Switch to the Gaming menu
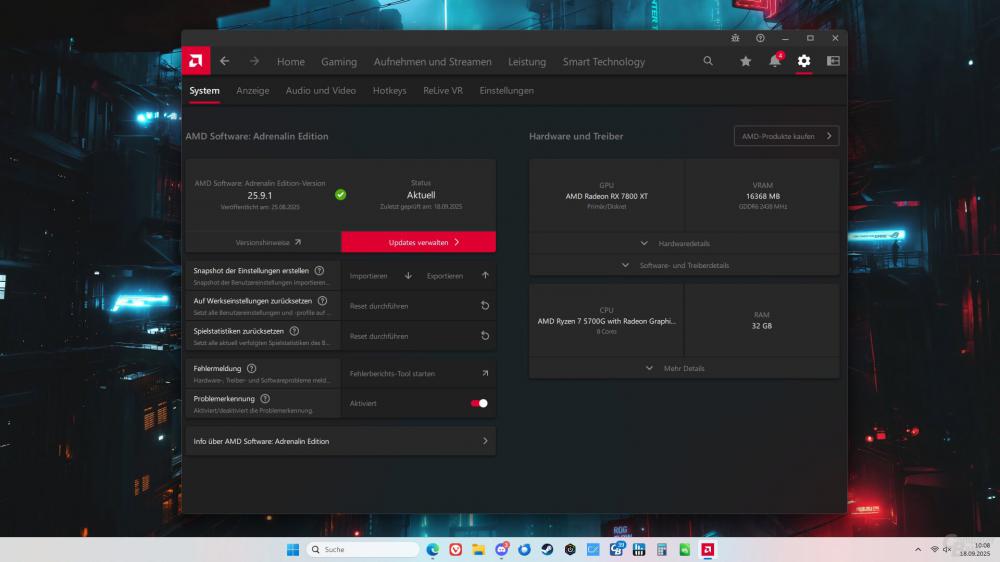 point(339,61)
